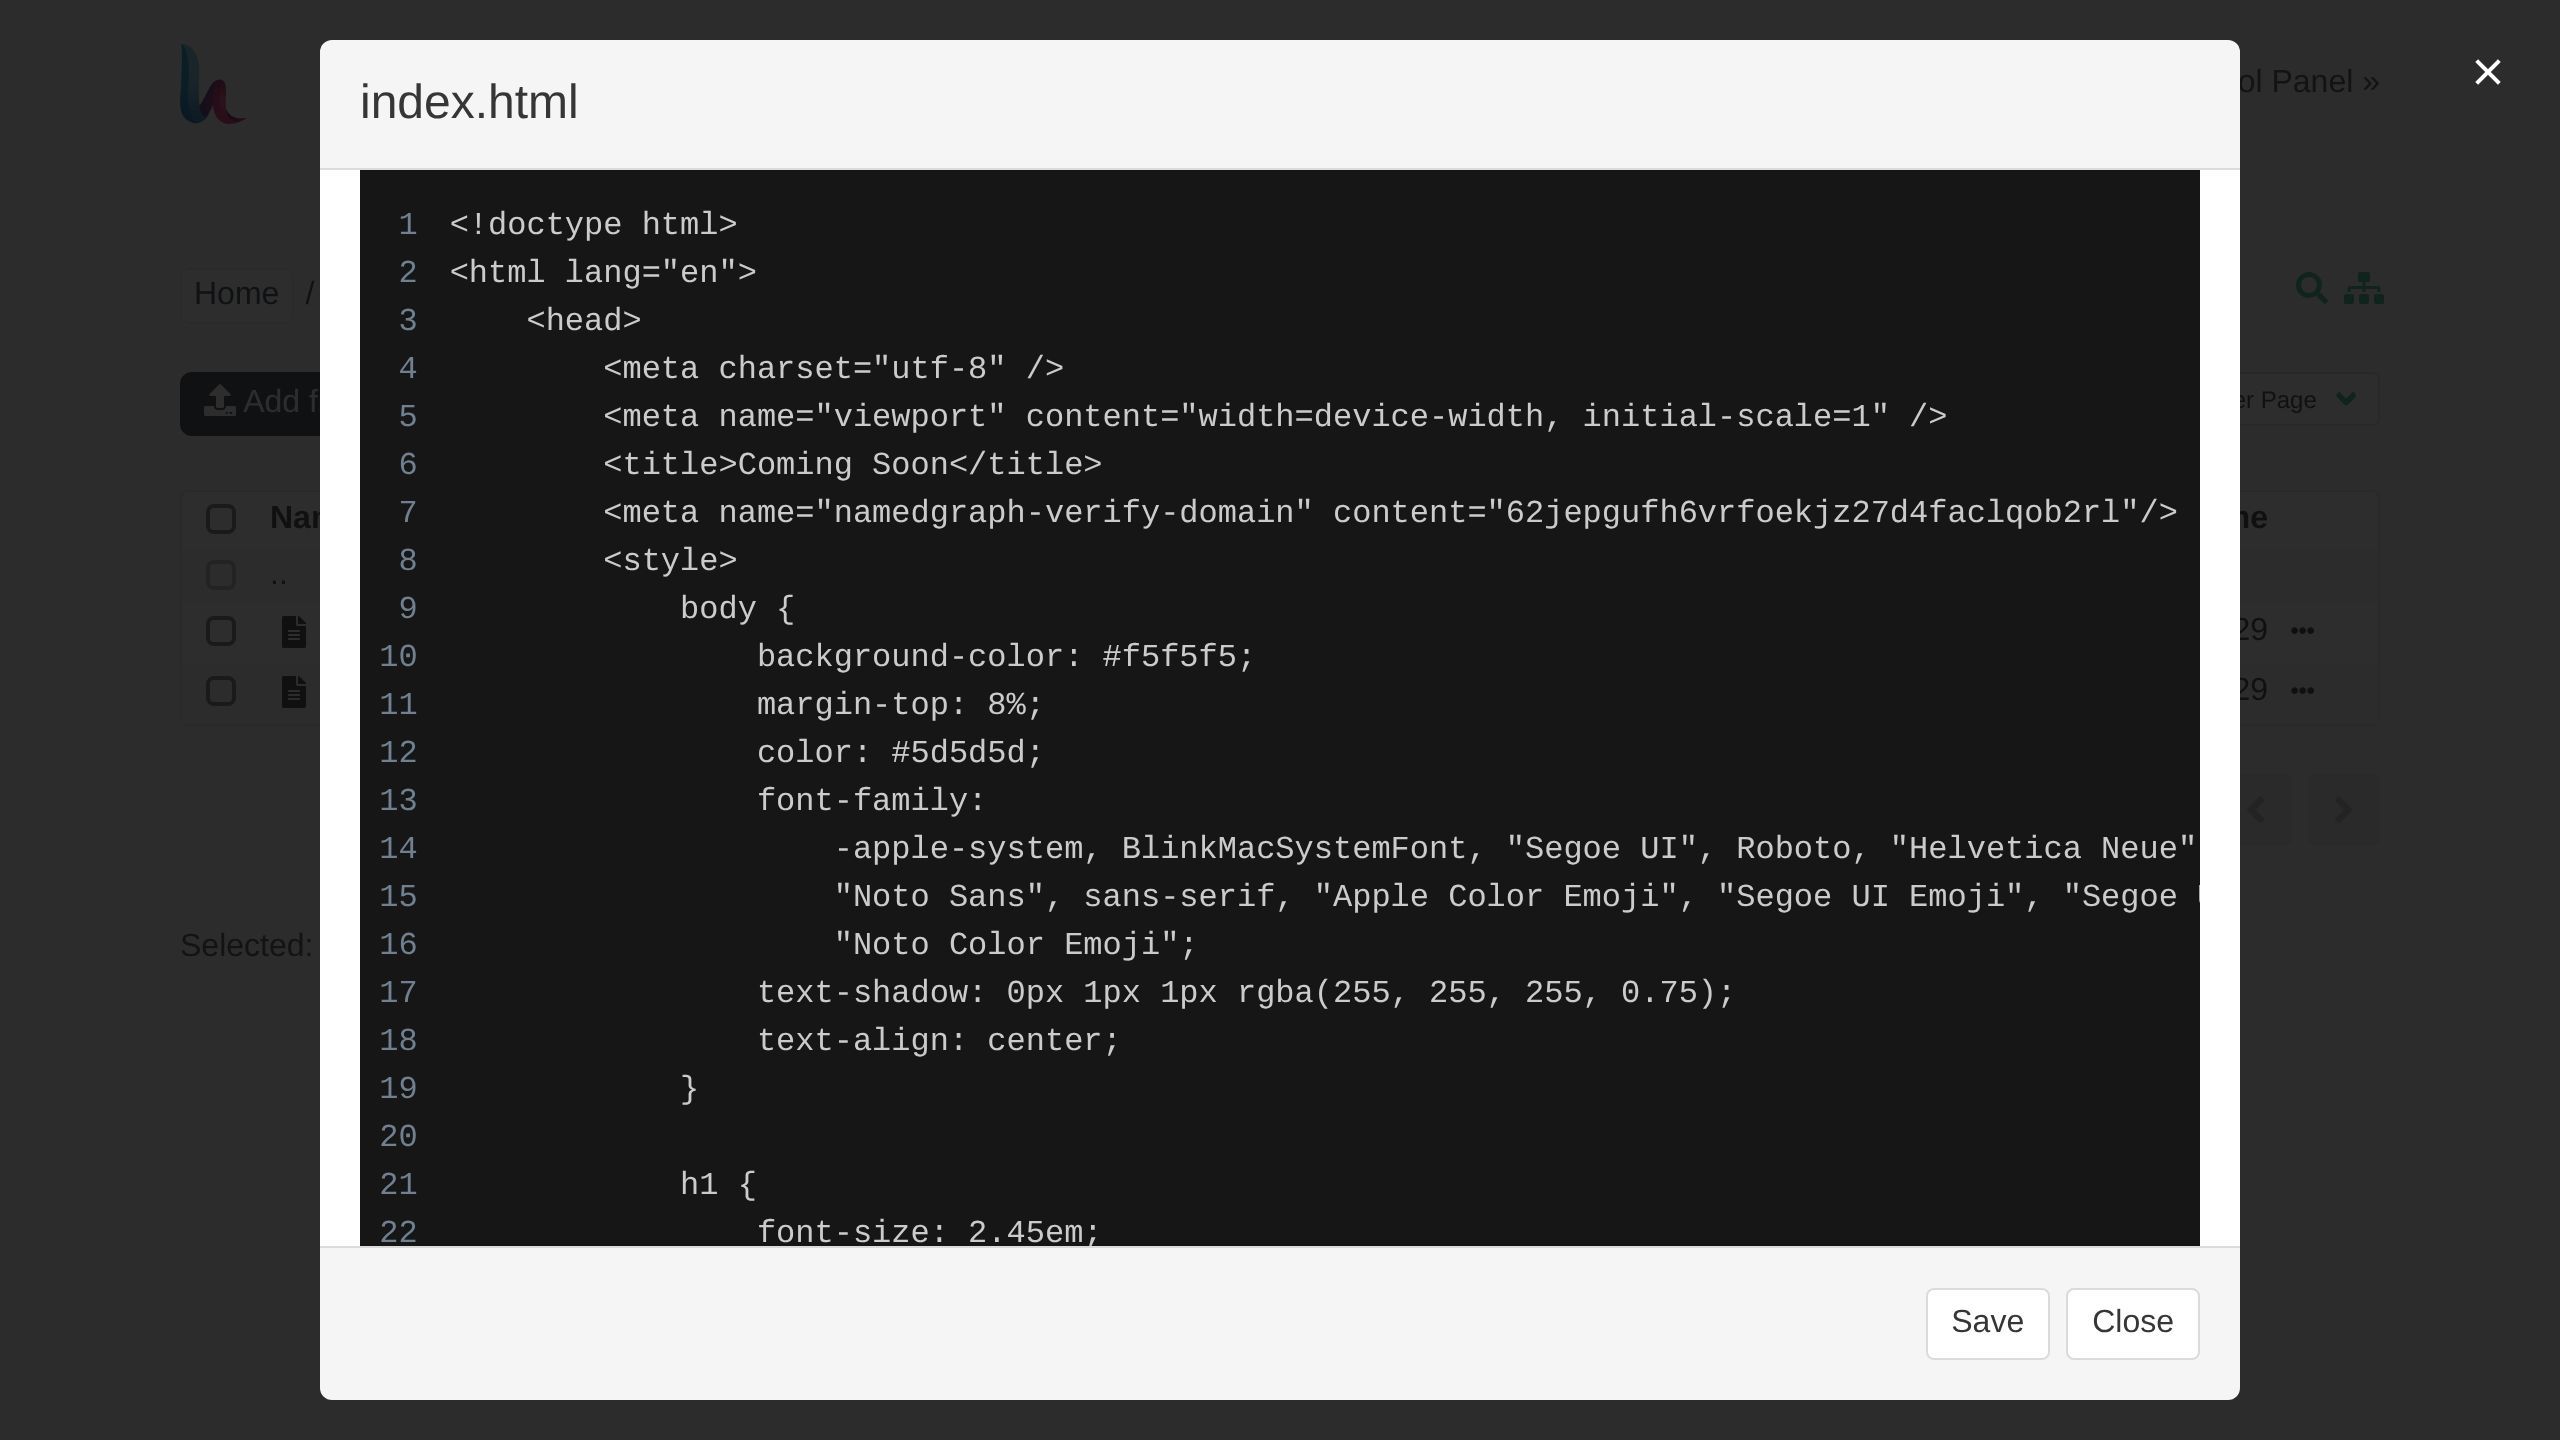The width and height of the screenshot is (2560, 1440).
Task: Check the second file row checkbox
Action: [x=221, y=691]
